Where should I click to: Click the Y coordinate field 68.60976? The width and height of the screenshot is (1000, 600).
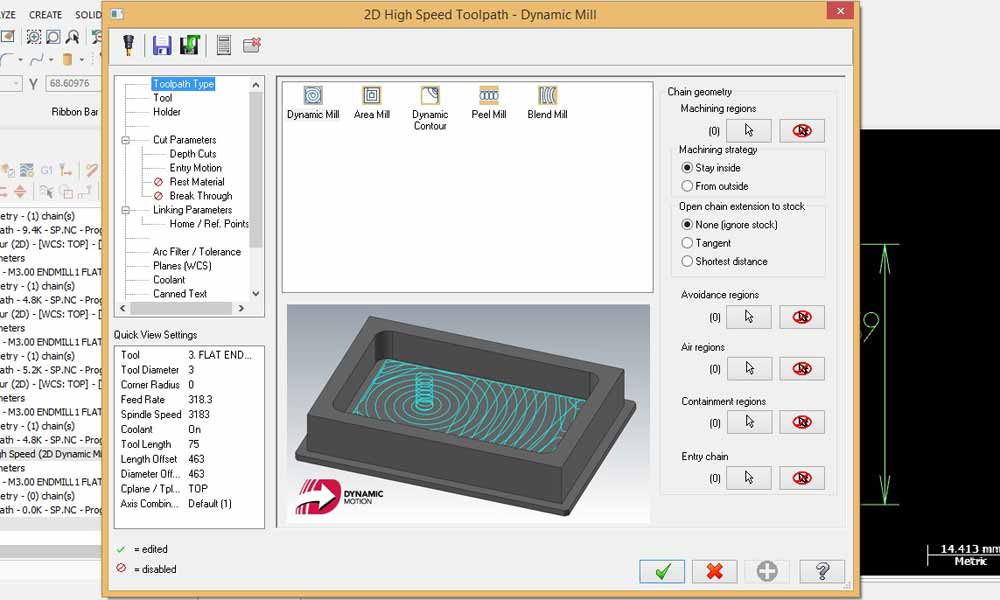tap(73, 84)
